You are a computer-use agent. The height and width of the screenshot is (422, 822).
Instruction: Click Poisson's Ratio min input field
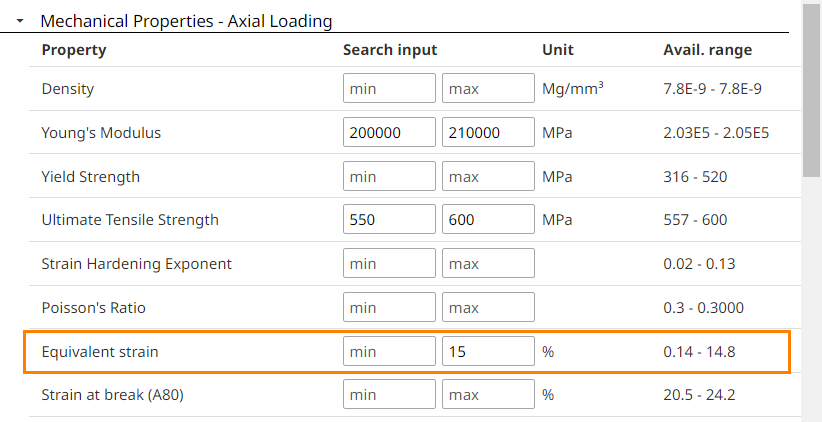(389, 308)
